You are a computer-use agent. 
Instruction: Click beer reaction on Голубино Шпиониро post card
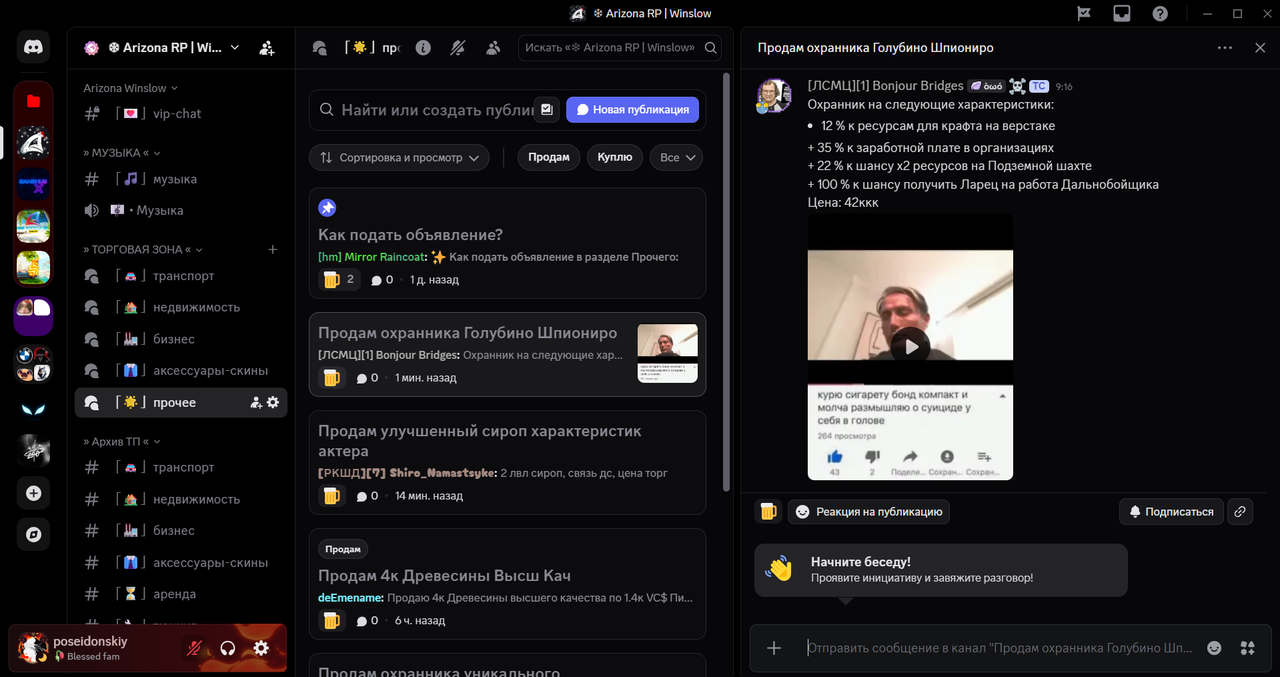(332, 378)
